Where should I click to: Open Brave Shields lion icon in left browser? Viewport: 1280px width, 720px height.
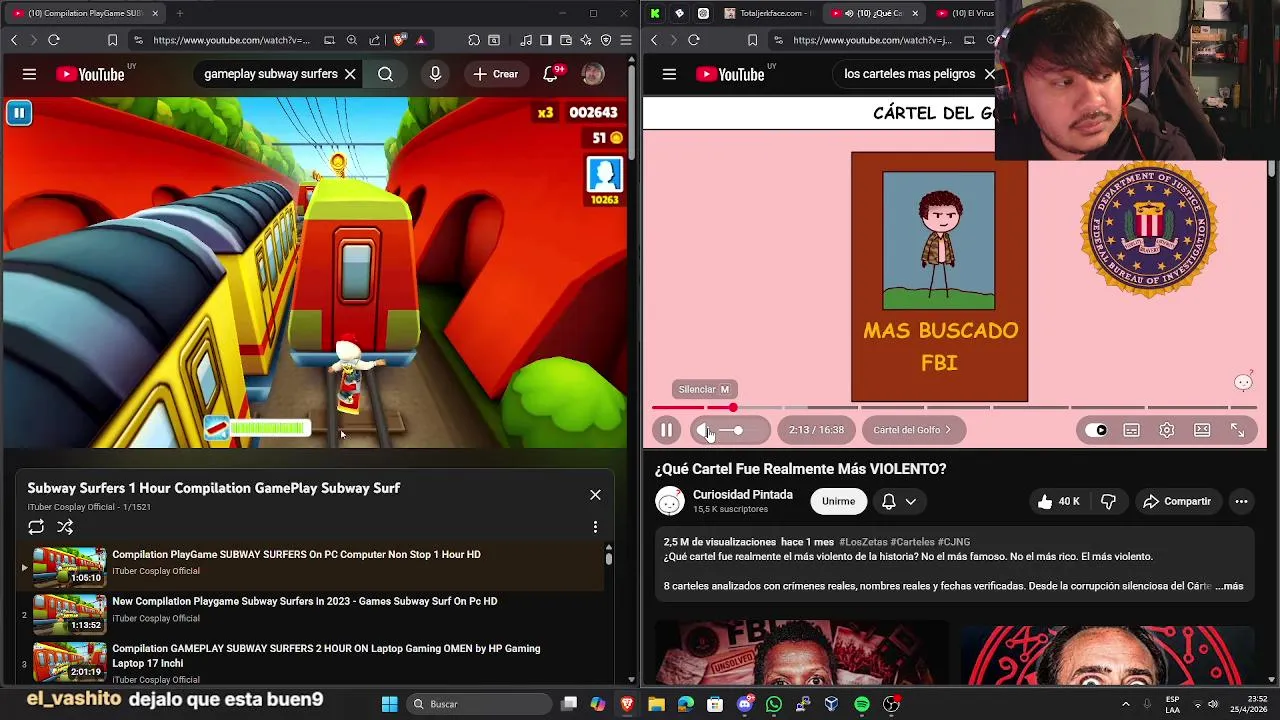(x=400, y=40)
